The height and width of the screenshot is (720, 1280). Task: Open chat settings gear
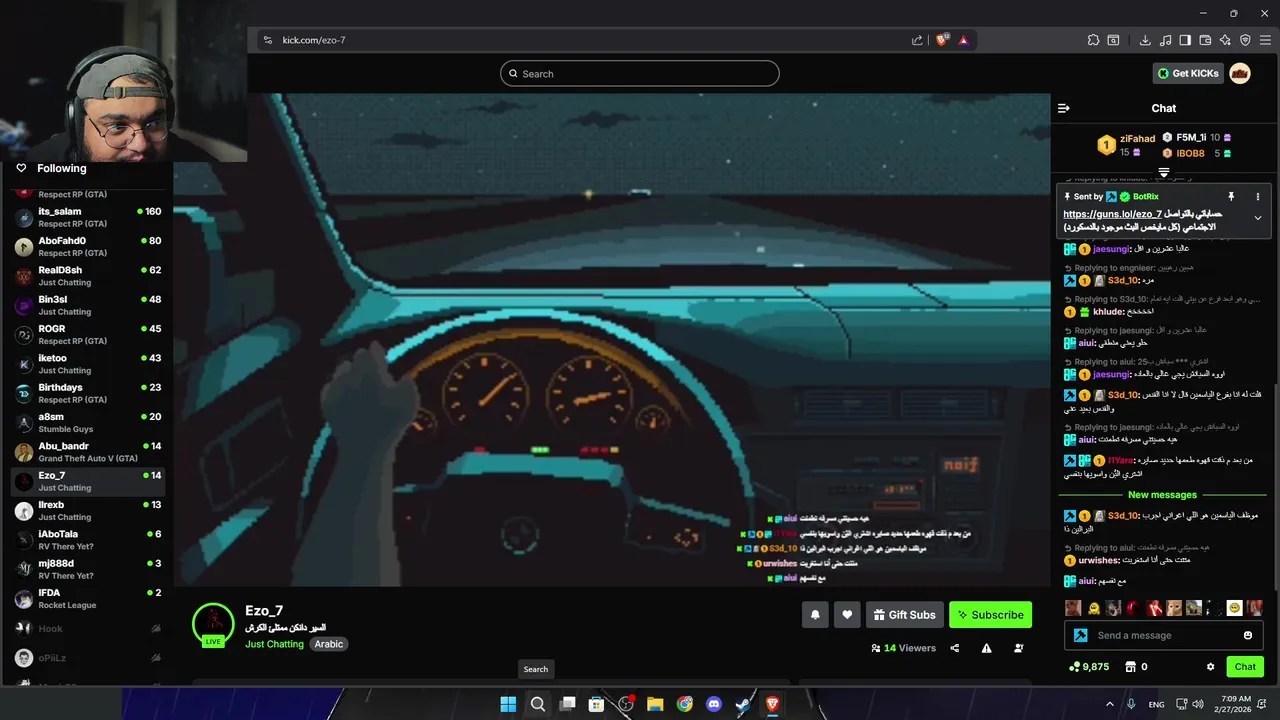click(1211, 667)
